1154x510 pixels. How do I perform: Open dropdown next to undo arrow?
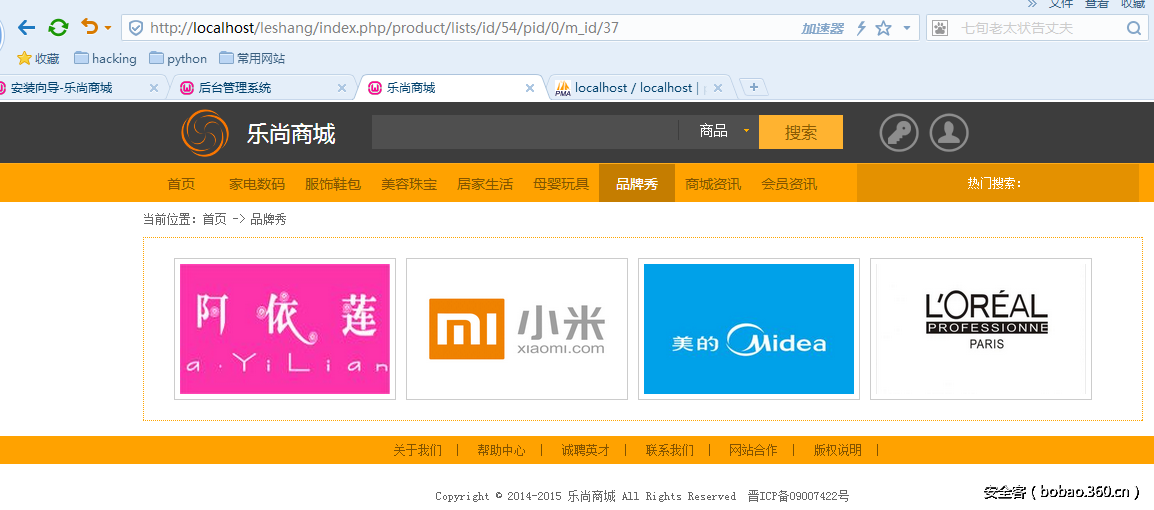click(108, 28)
